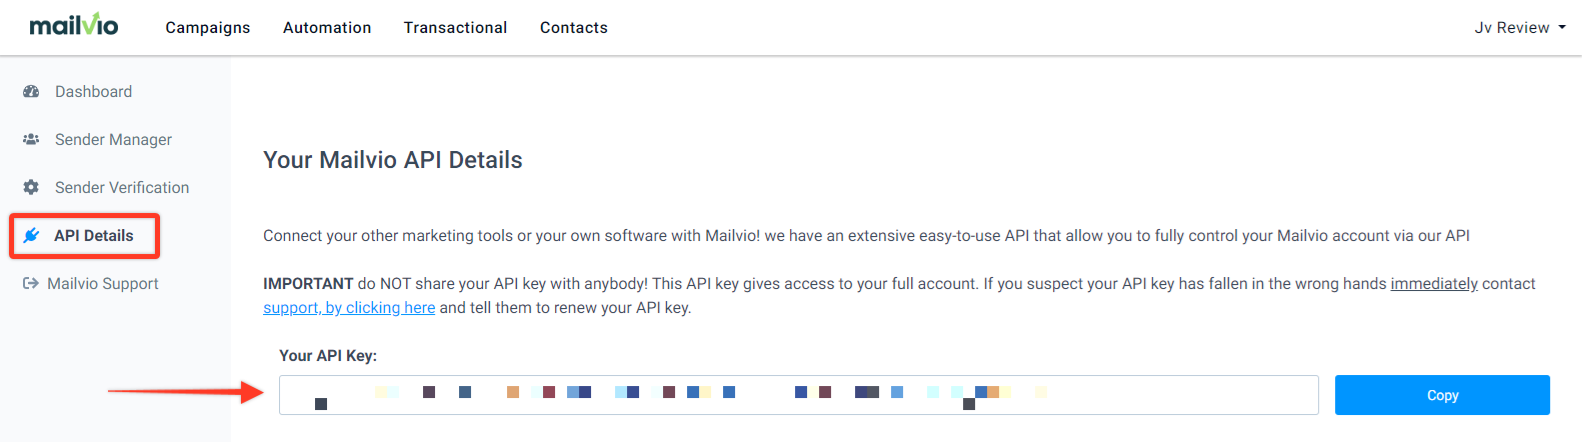Open the Campaigns menu
Viewport: 1582px width, 442px height.
pos(208,28)
